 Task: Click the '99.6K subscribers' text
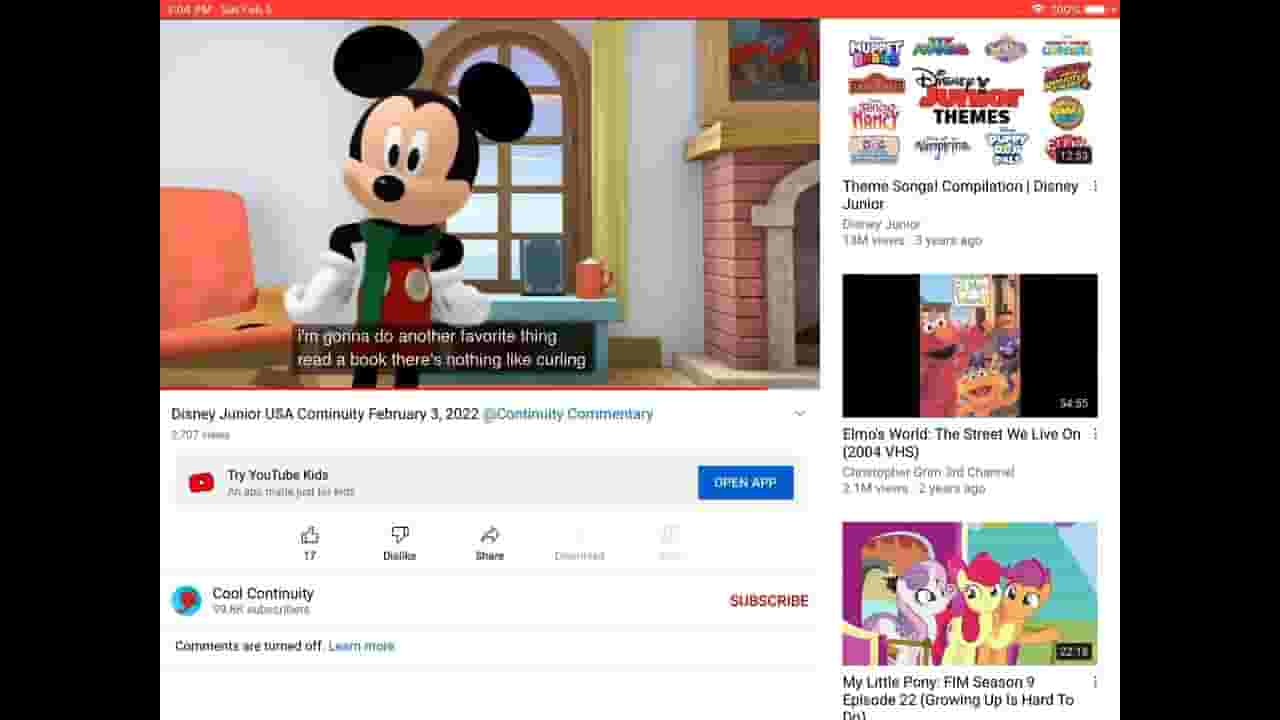(261, 610)
